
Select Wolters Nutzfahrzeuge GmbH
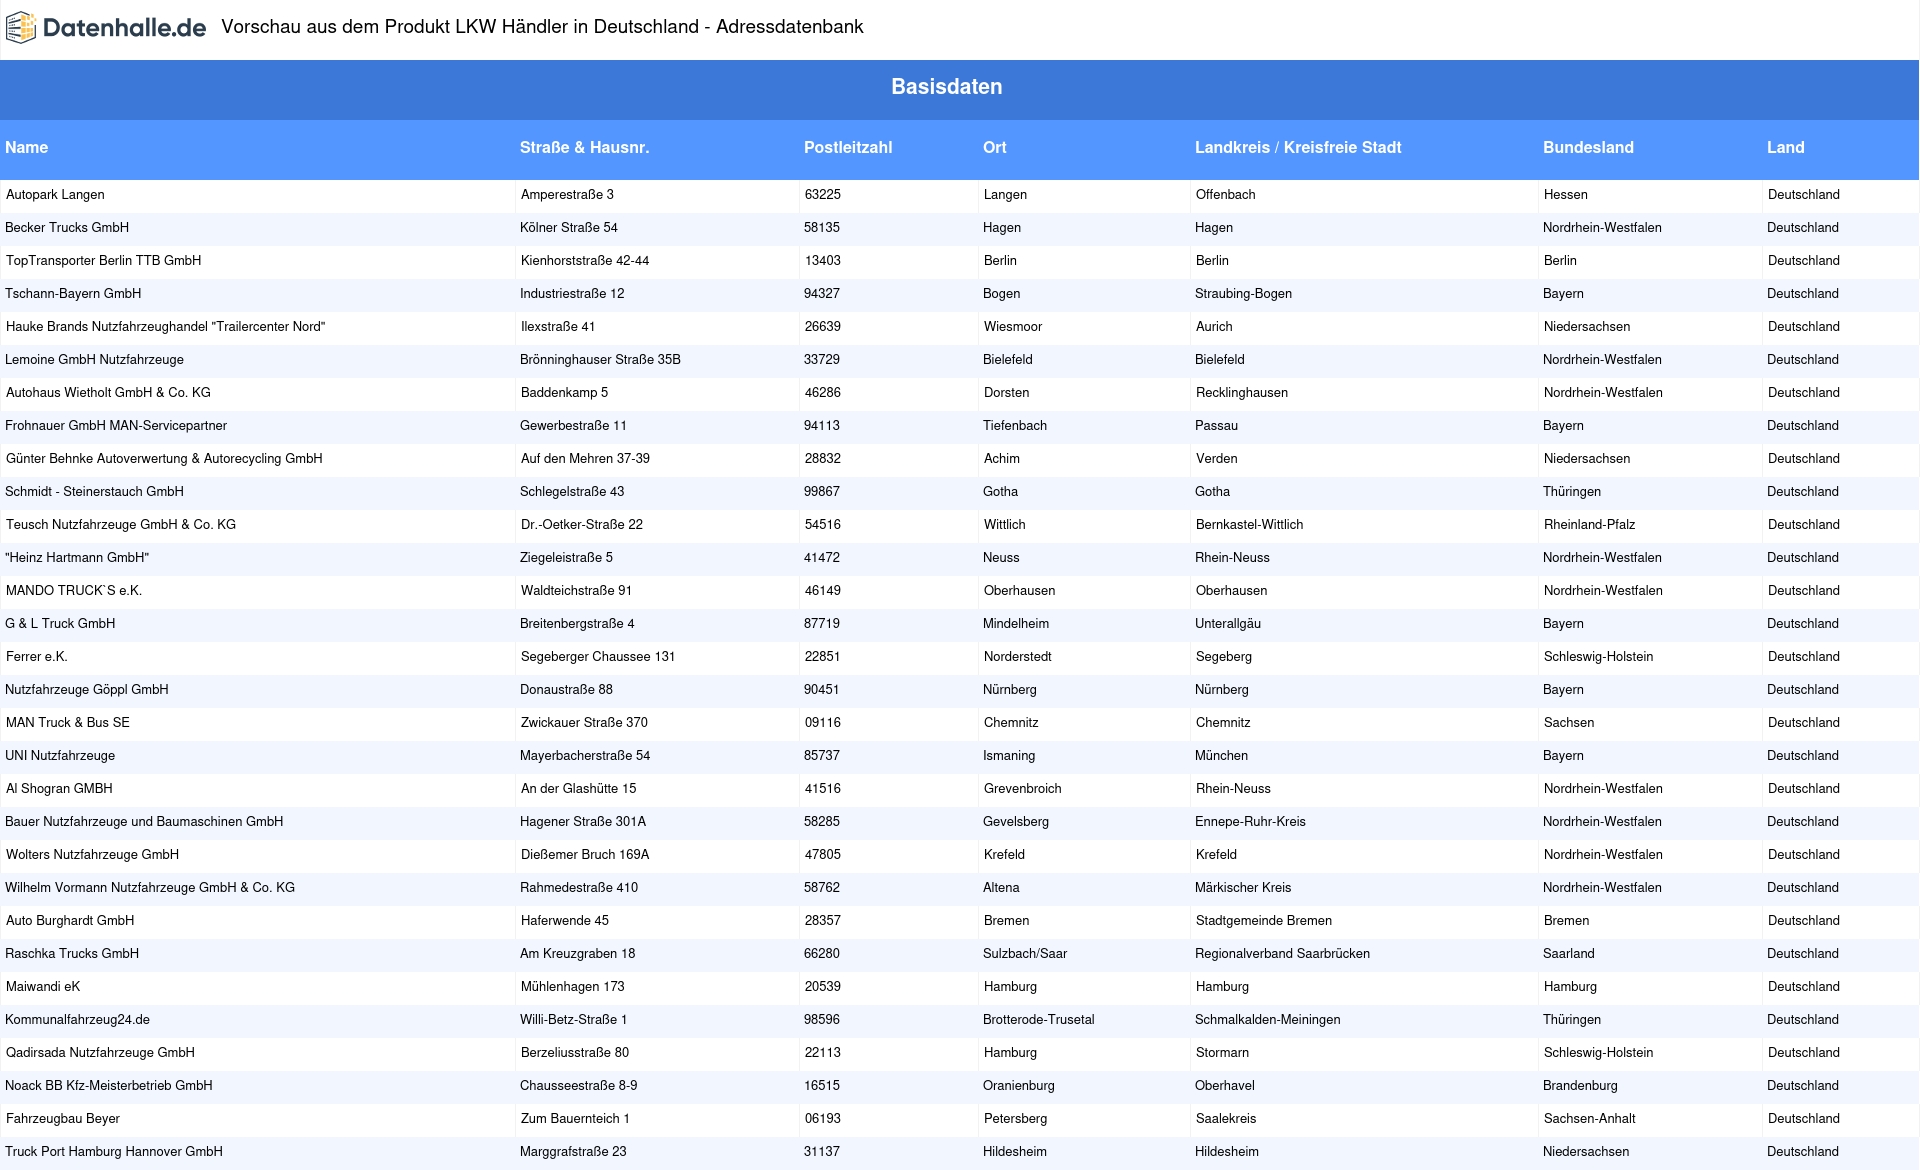(x=92, y=855)
